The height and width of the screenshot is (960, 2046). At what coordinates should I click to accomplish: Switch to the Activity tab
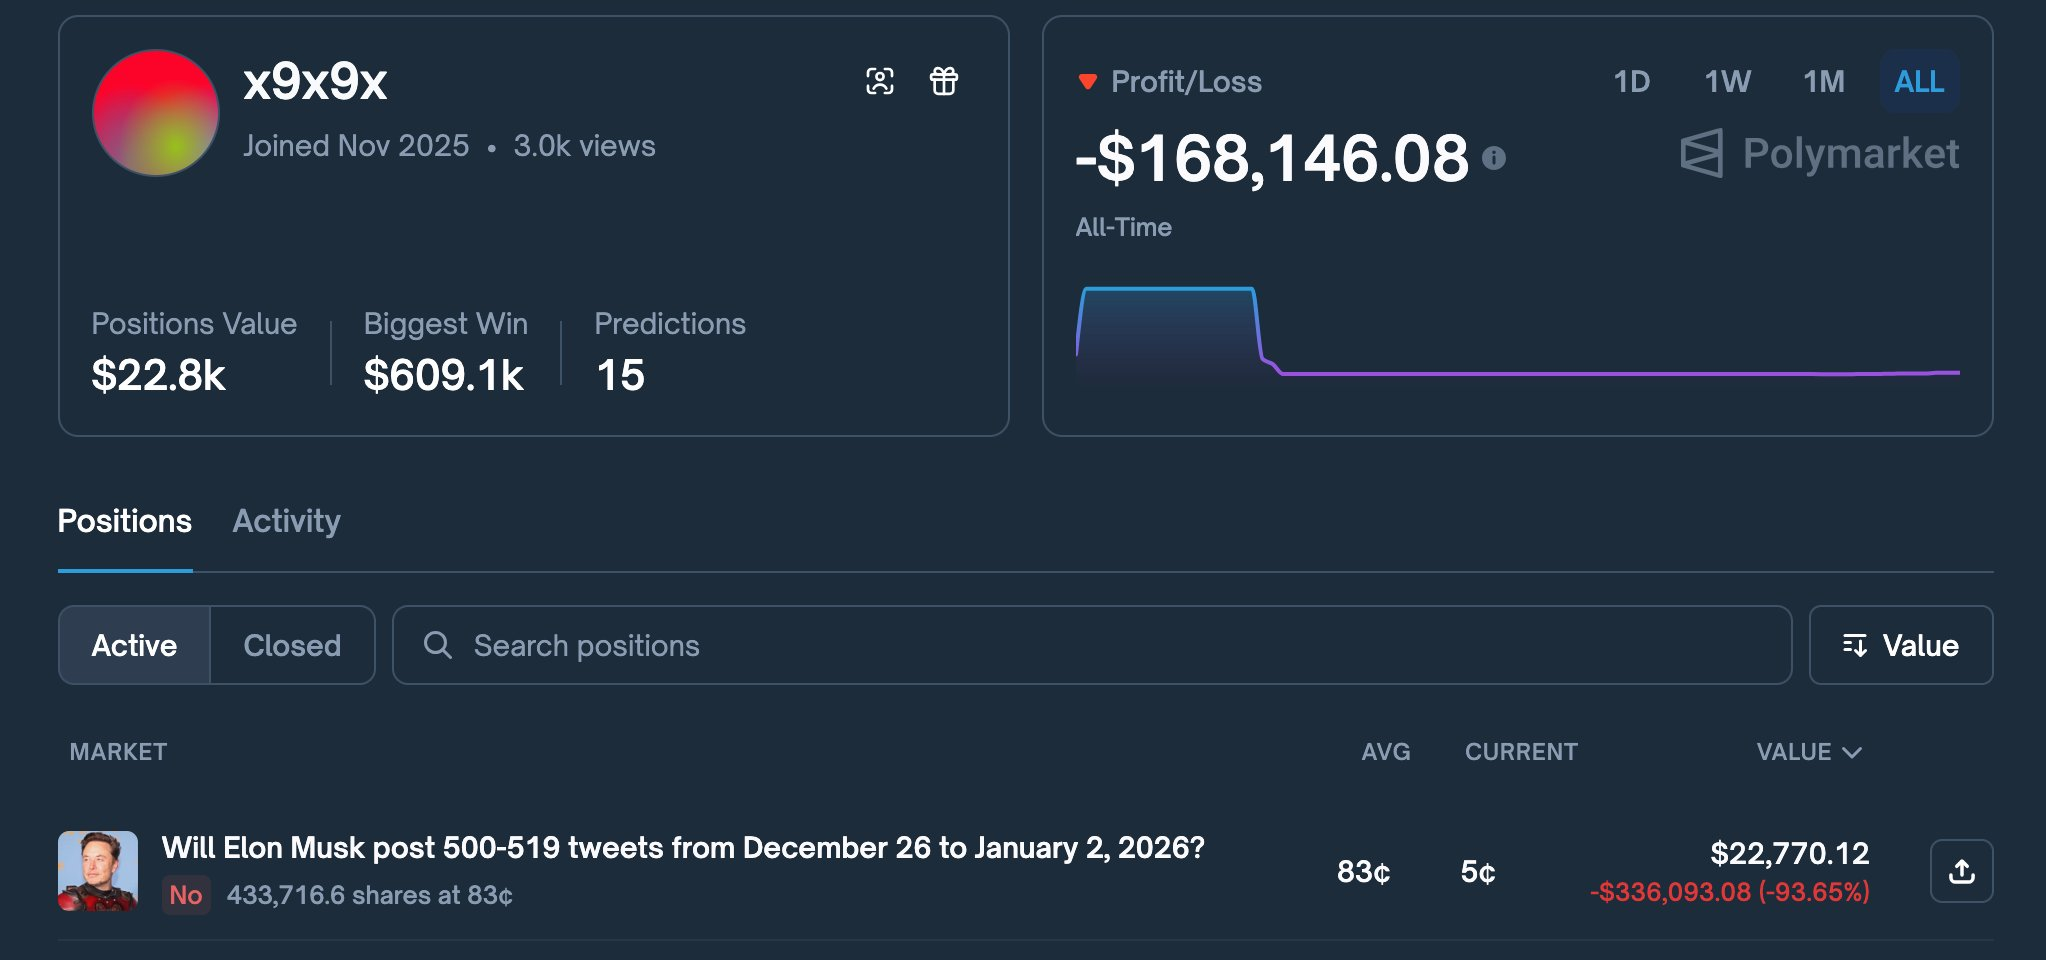click(x=286, y=521)
